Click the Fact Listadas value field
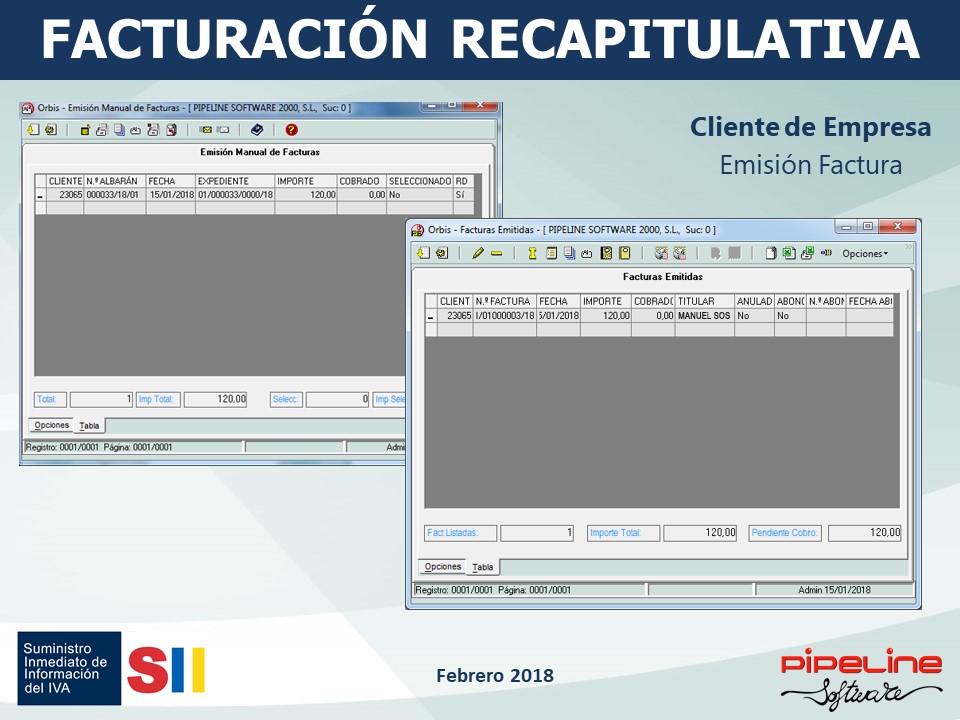Screen dimensions: 960x720 pyautogui.click(x=537, y=533)
